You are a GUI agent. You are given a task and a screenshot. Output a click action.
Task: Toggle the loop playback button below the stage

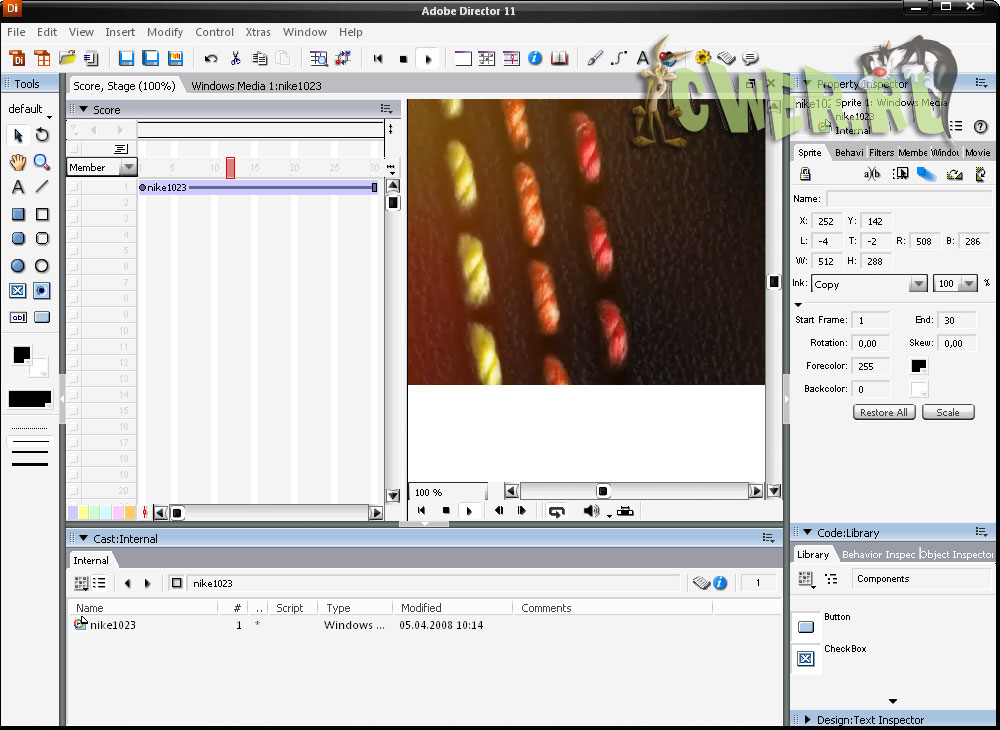click(557, 511)
